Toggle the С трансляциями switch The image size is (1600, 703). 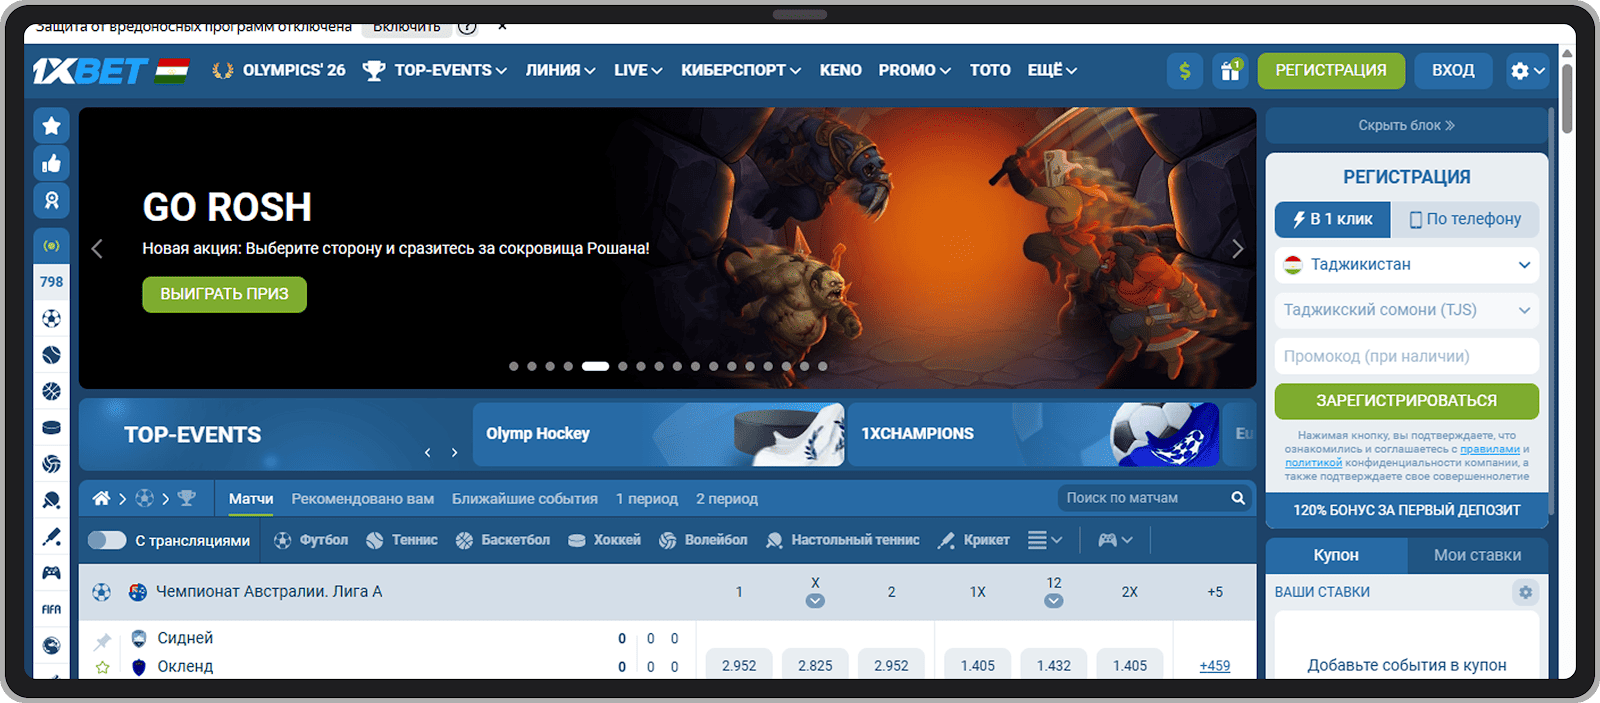click(x=107, y=540)
